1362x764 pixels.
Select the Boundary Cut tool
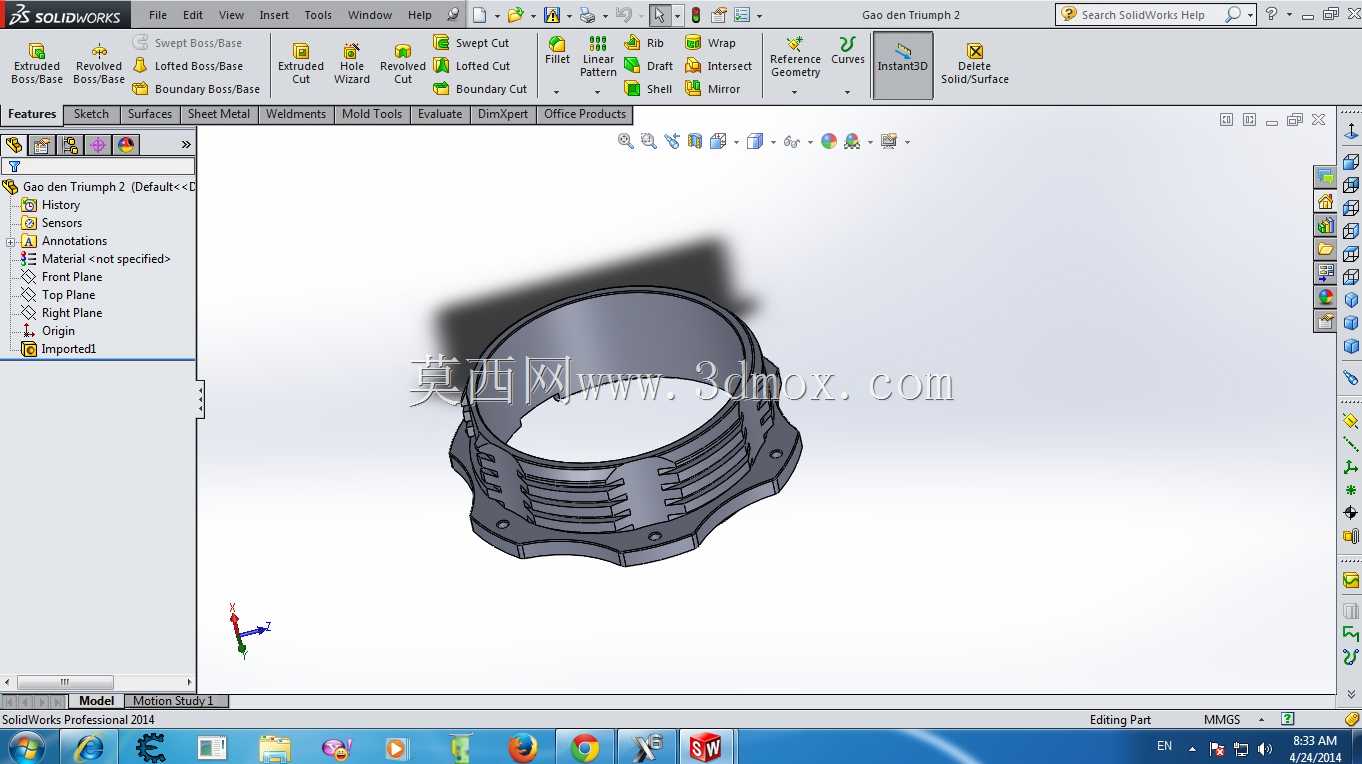pyautogui.click(x=480, y=89)
